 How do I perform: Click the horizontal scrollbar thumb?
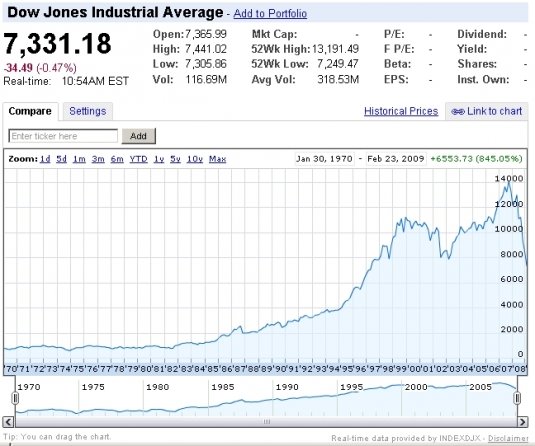[x=266, y=422]
